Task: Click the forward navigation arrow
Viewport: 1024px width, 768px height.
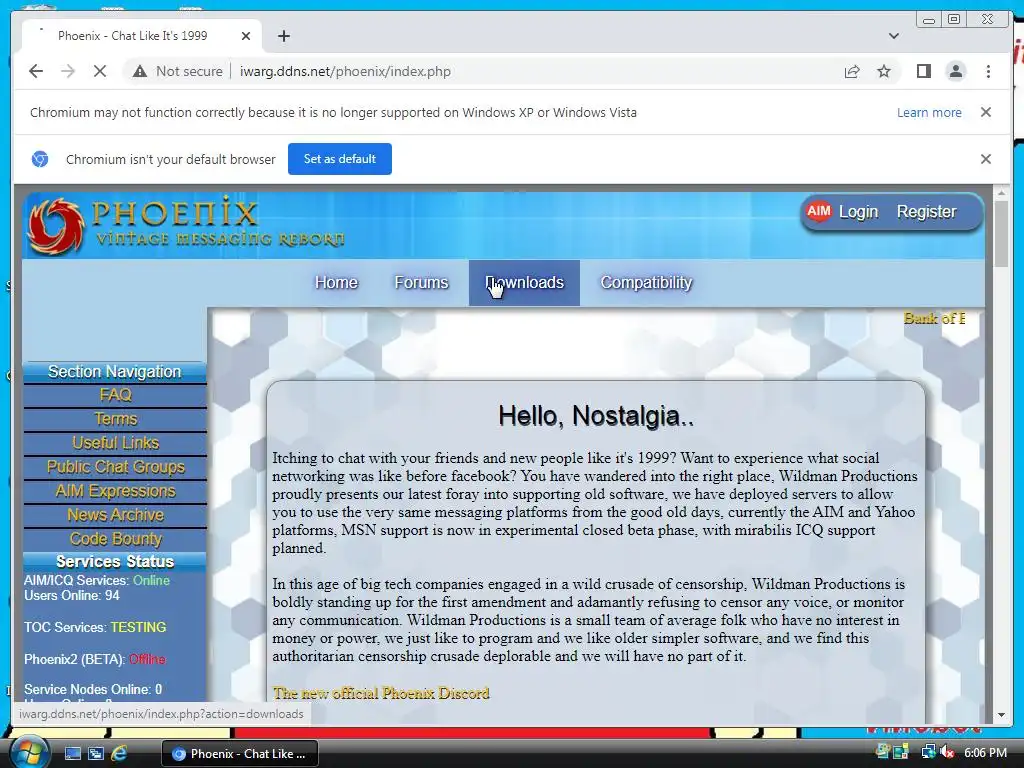Action: click(68, 71)
